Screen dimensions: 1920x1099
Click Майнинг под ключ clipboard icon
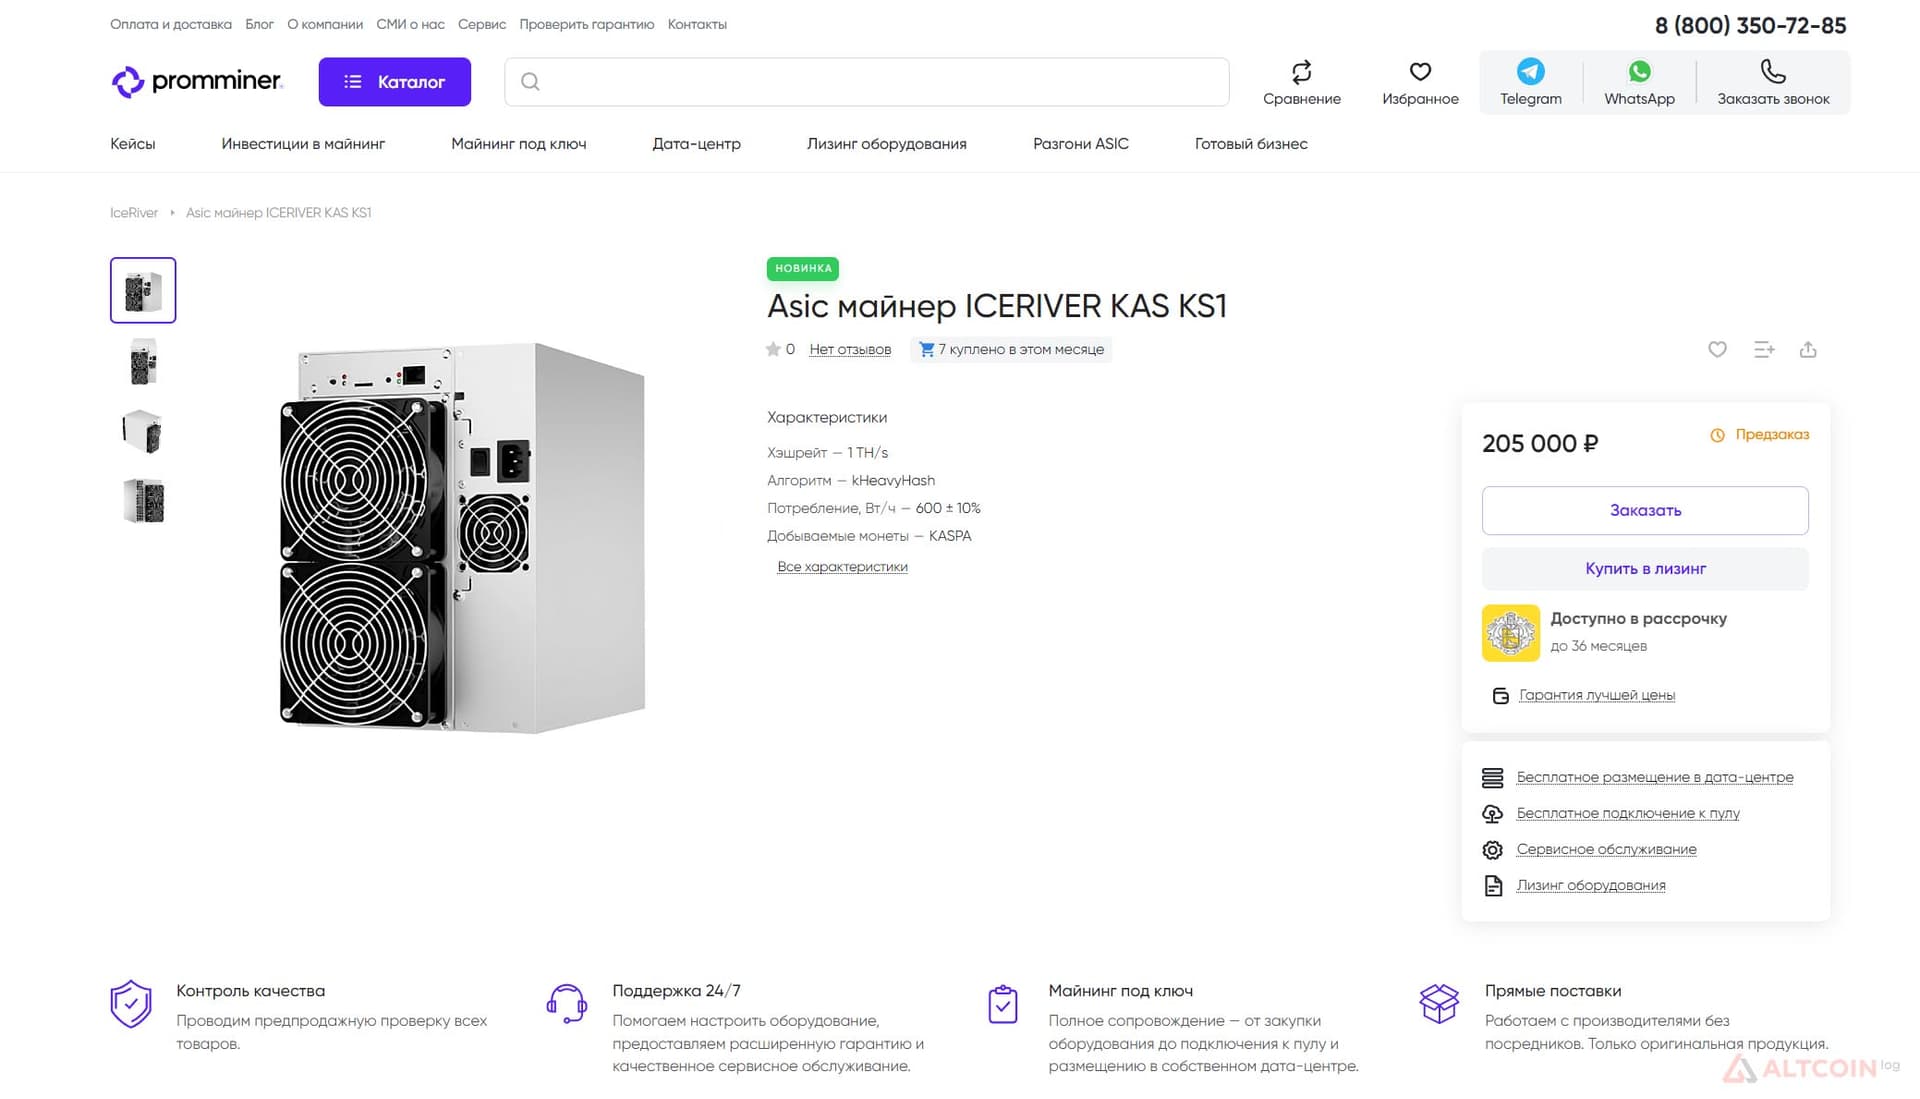pos(1003,1004)
